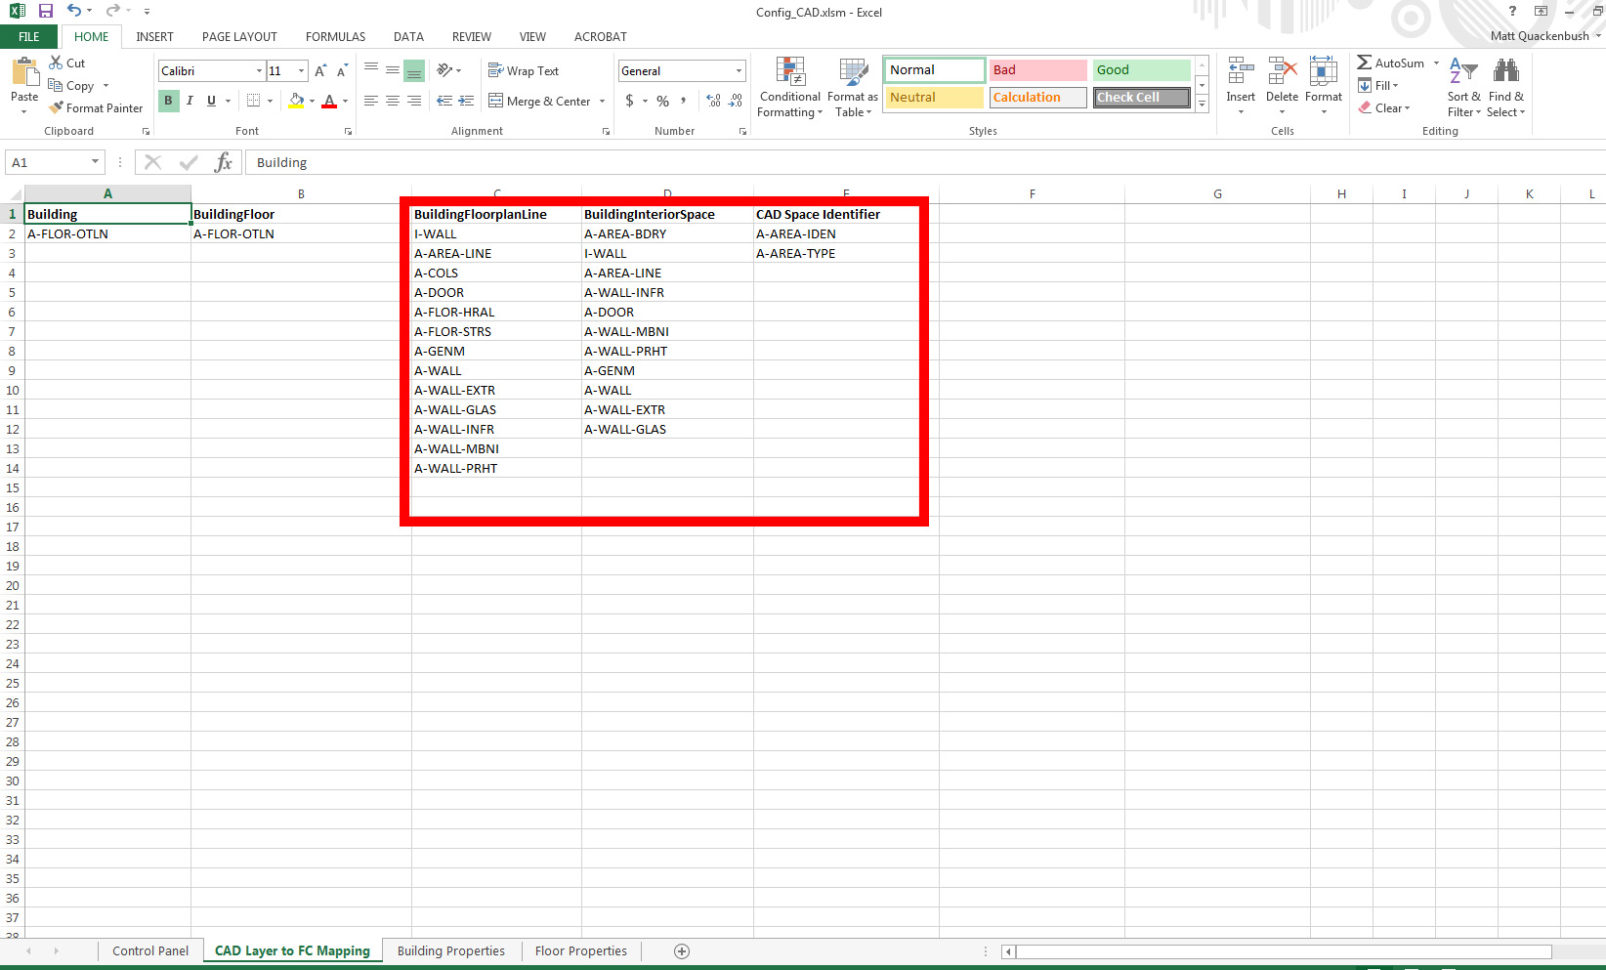This screenshot has height=970, width=1606.
Task: Expand the Conditional Formatting menu
Action: [789, 88]
